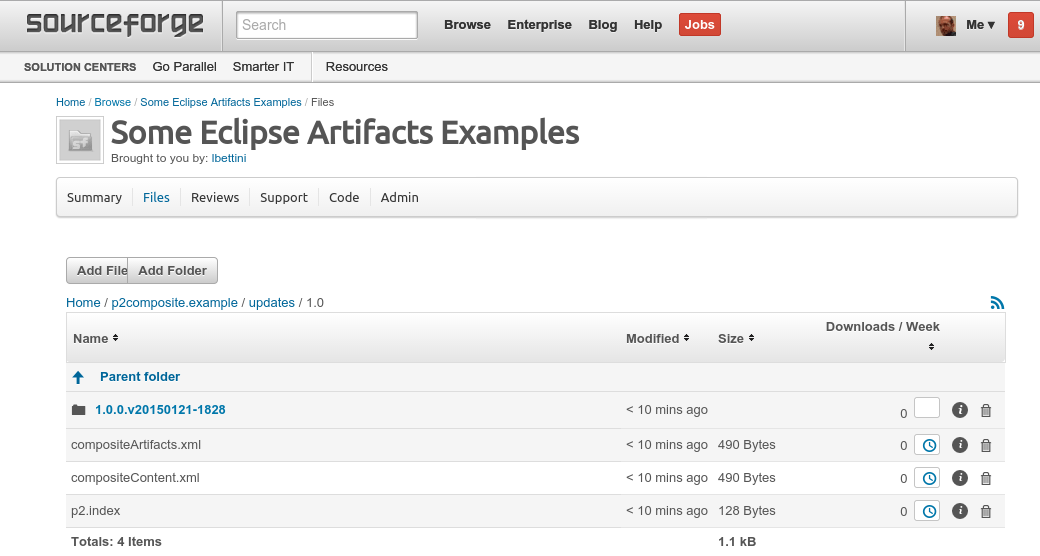Screen dimensions: 1040x556
Task: Click the clock icon for compositeArtifacts.xml
Action: coord(927,445)
